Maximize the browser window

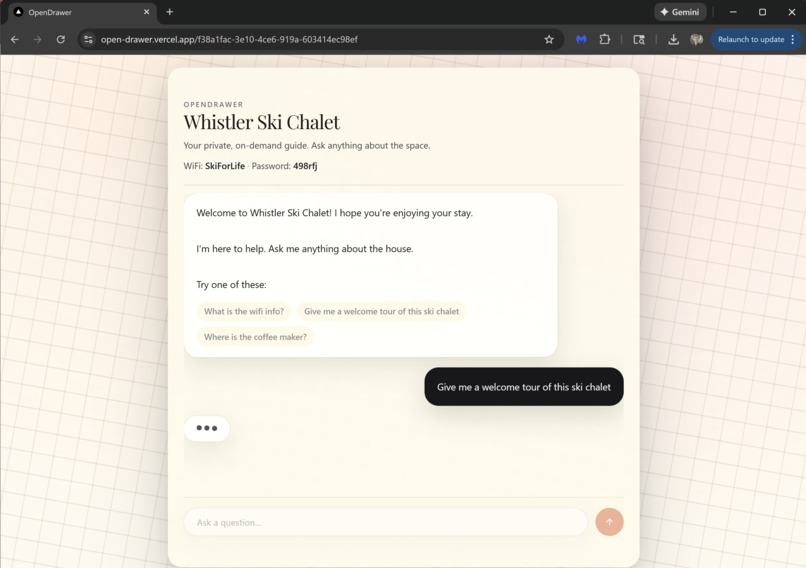[x=762, y=12]
